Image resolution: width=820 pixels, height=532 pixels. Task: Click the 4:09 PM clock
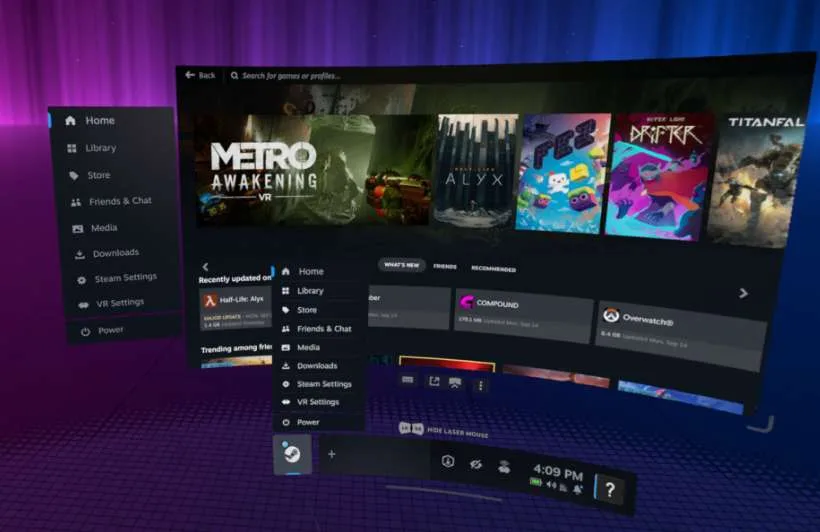pos(557,472)
